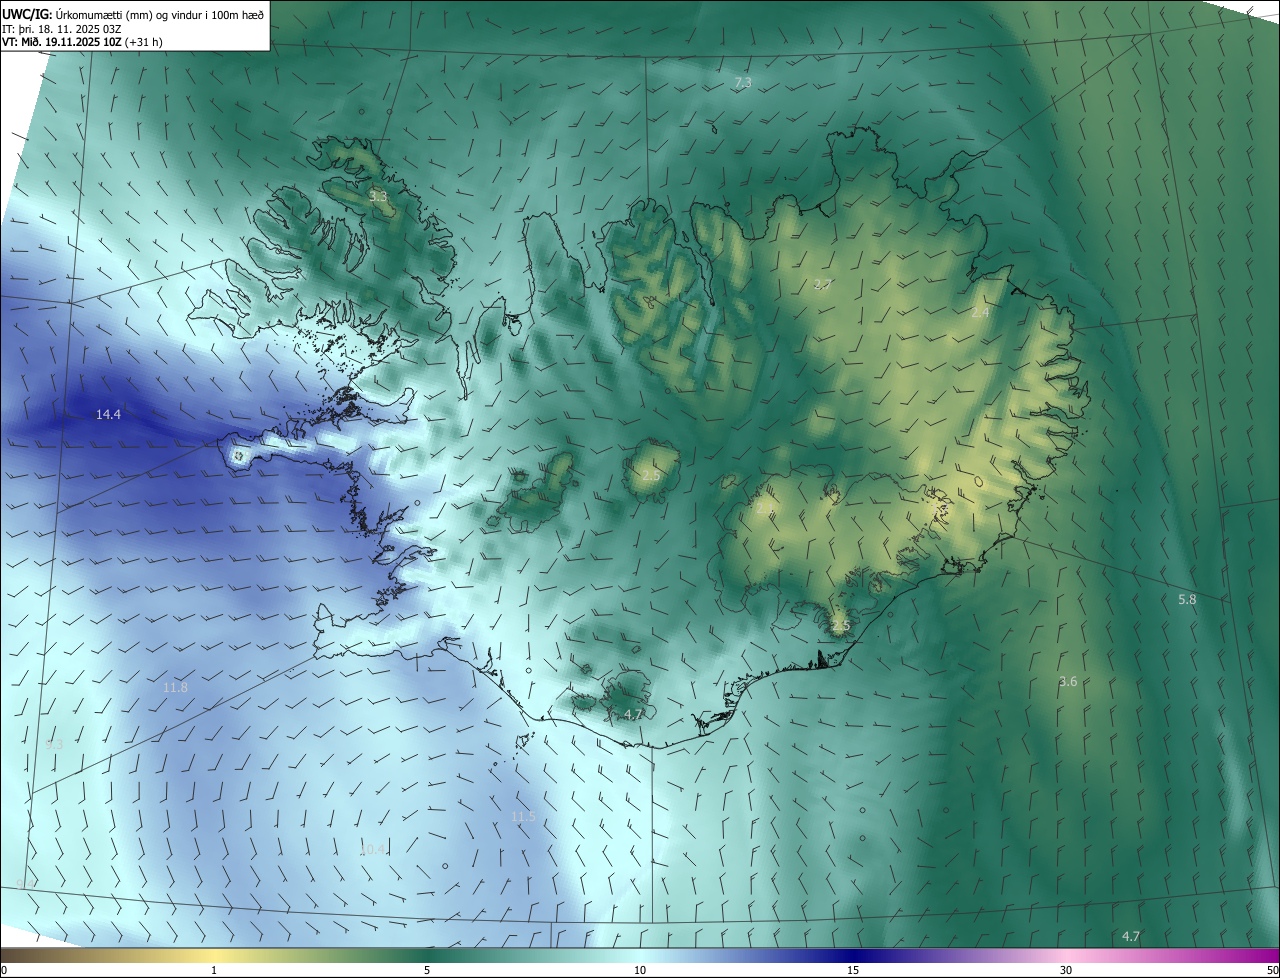Click the 3.6 value label southeast of Iceland

tap(1068, 682)
